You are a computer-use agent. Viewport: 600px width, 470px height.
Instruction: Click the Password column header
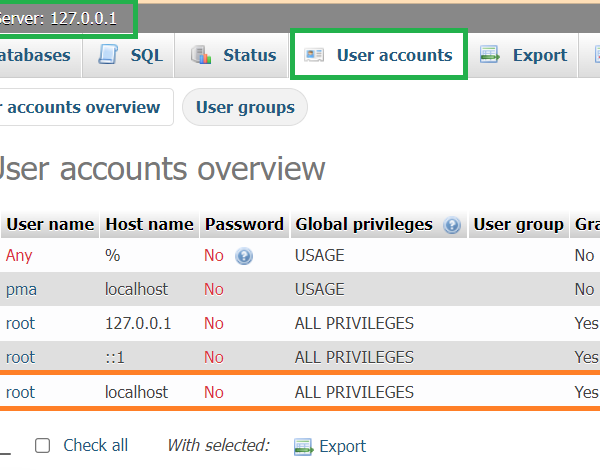244,224
